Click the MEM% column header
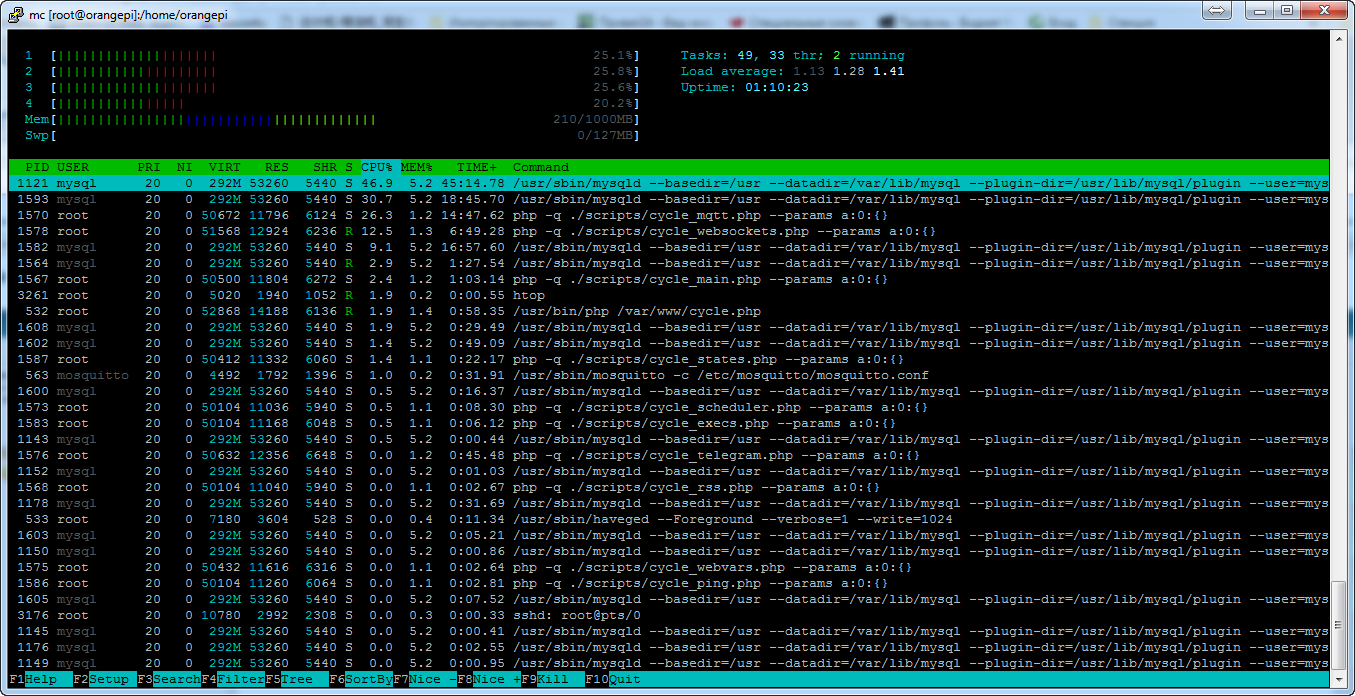Viewport: 1355px width, 696px height. pos(417,167)
